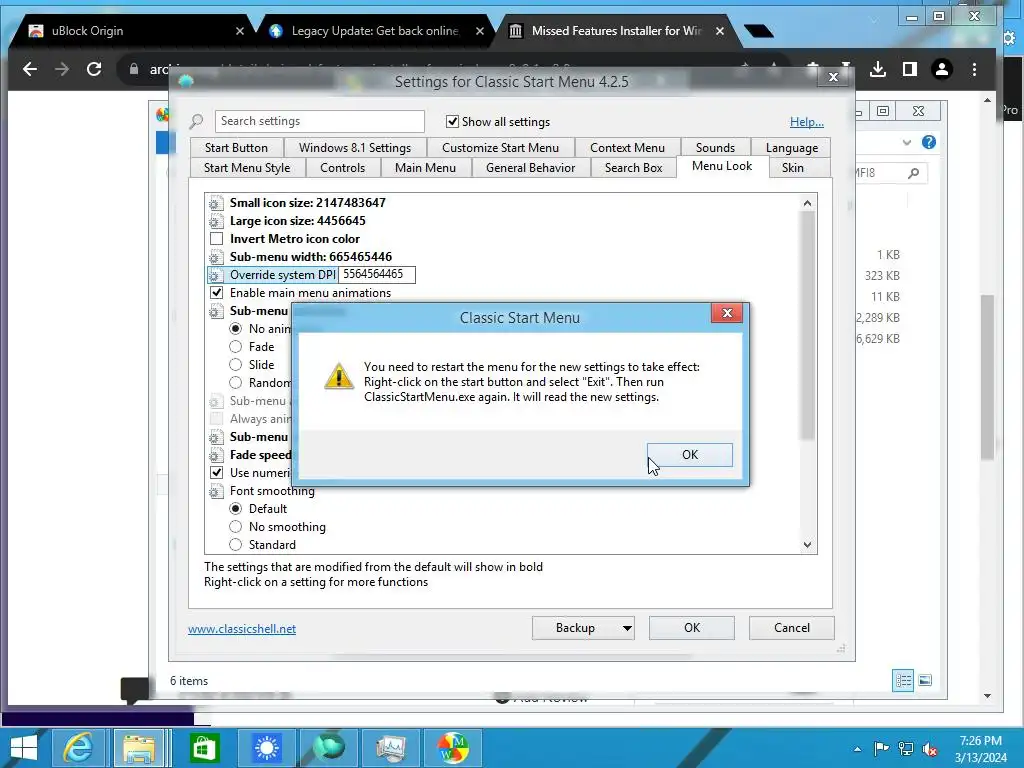Click the browser back arrow
This screenshot has height=768, width=1024.
(x=30, y=69)
